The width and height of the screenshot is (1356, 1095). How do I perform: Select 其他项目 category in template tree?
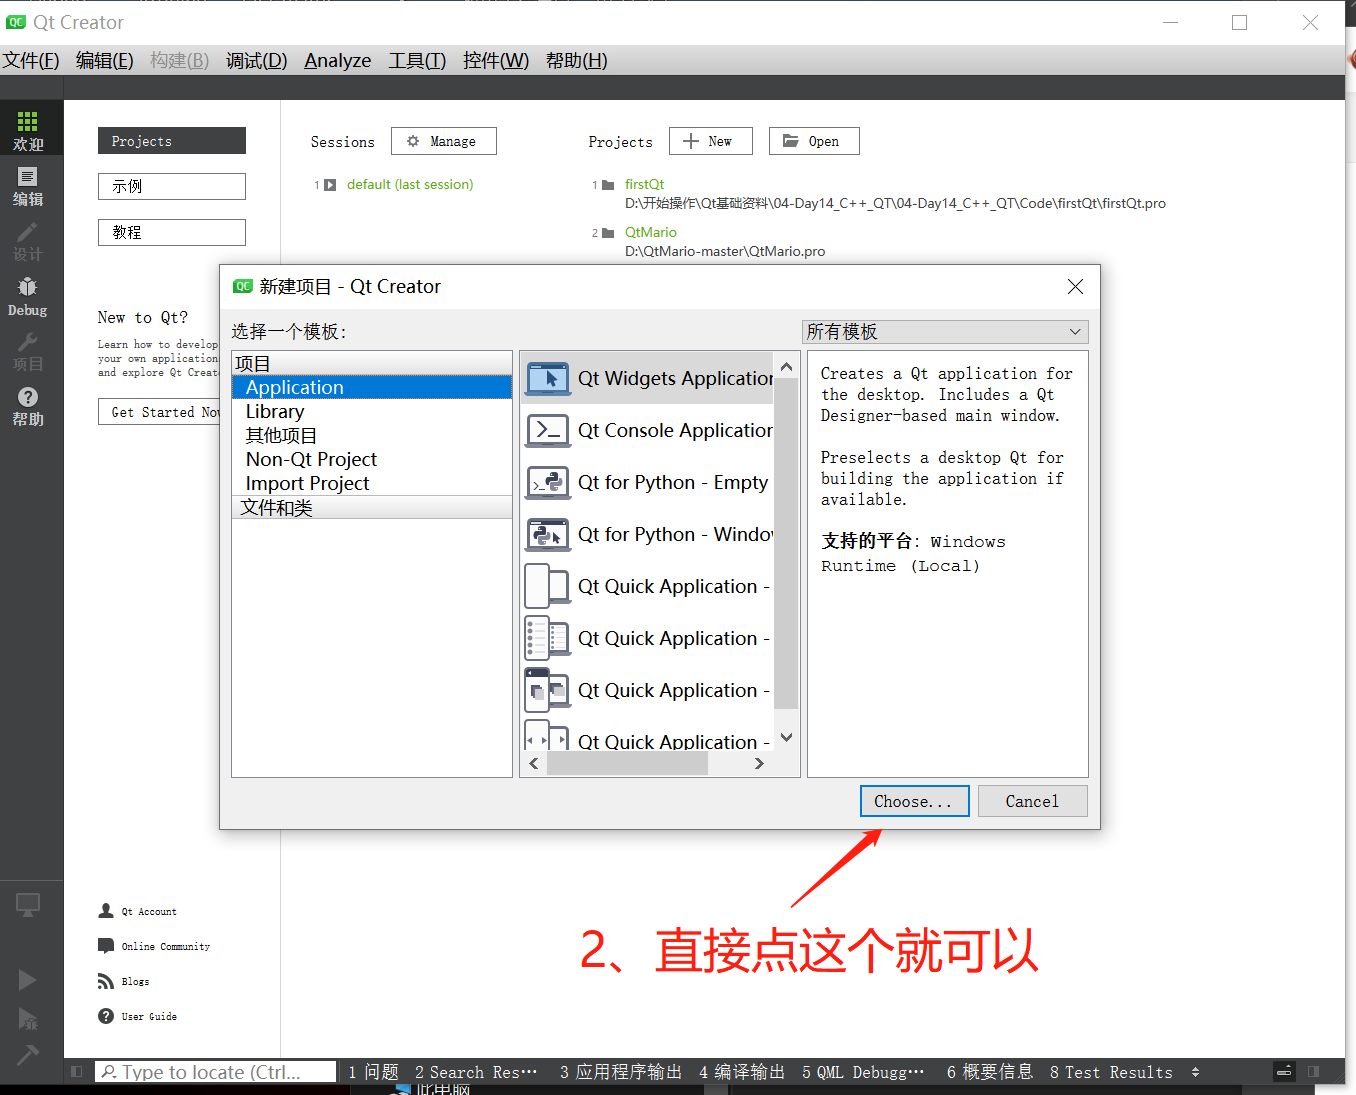372,435
